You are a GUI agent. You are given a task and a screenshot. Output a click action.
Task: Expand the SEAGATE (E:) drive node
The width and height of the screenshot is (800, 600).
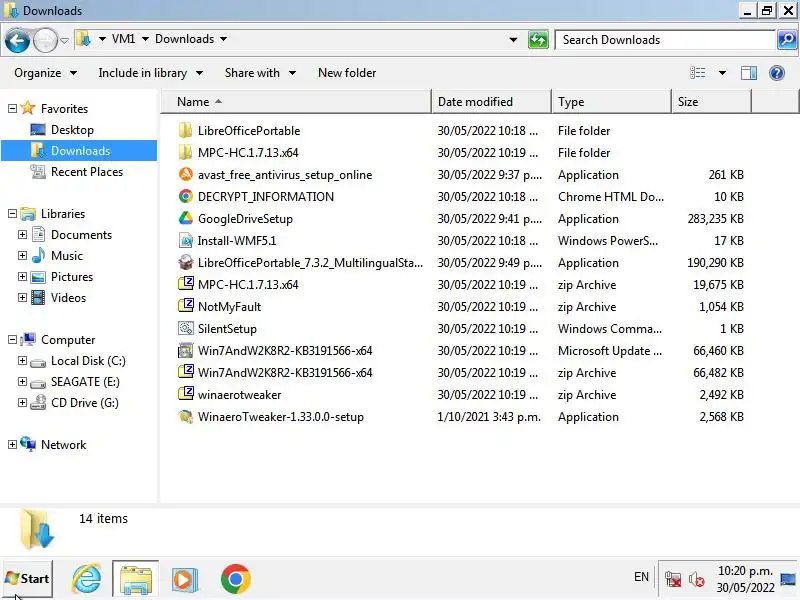pyautogui.click(x=22, y=381)
